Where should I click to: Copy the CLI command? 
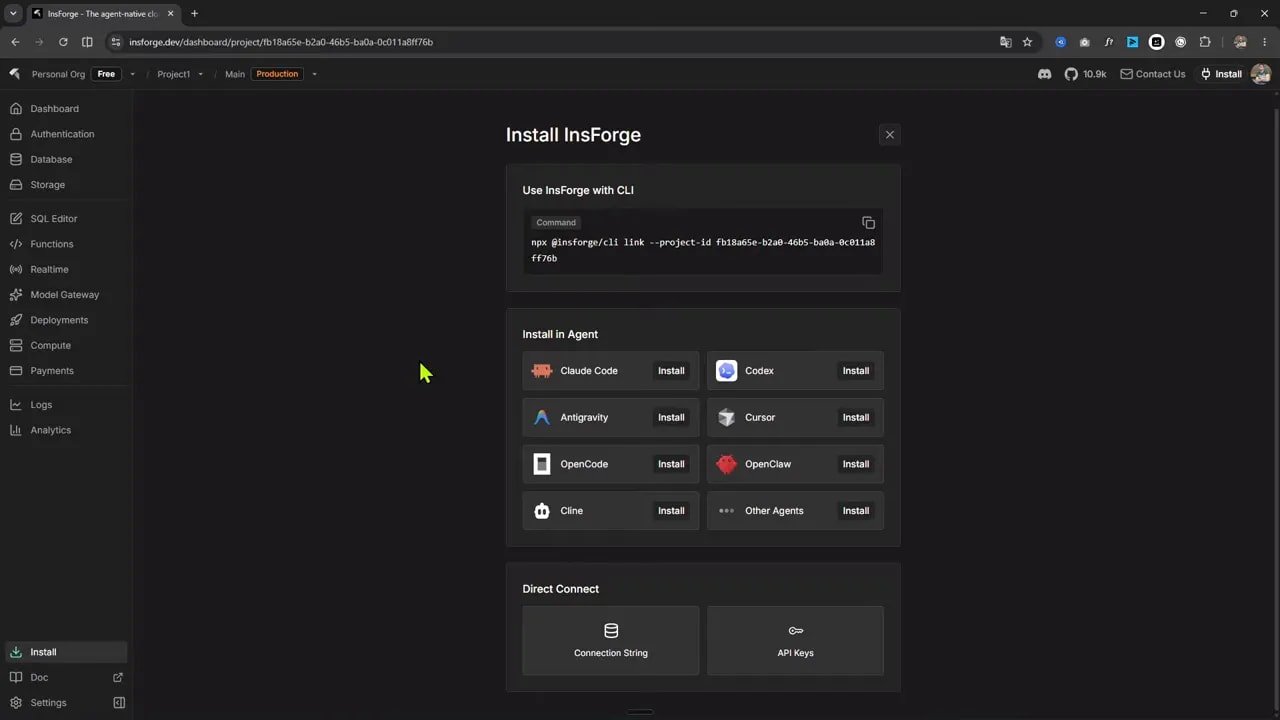pos(868,223)
